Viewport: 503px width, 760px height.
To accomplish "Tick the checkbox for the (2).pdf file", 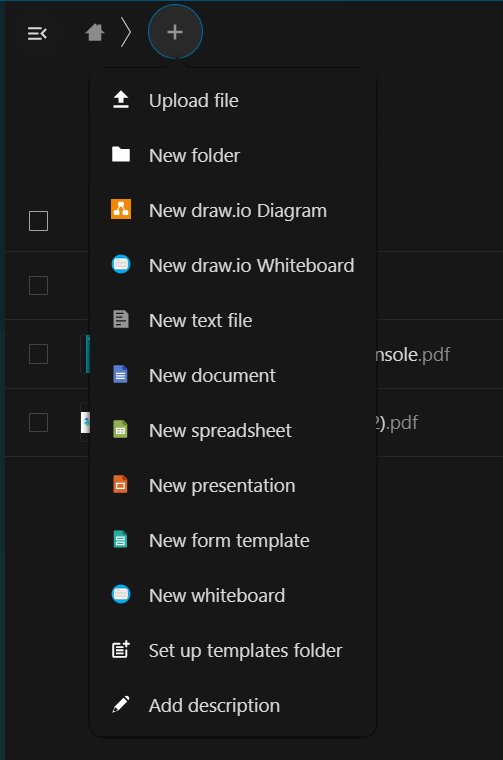I will coord(38,422).
